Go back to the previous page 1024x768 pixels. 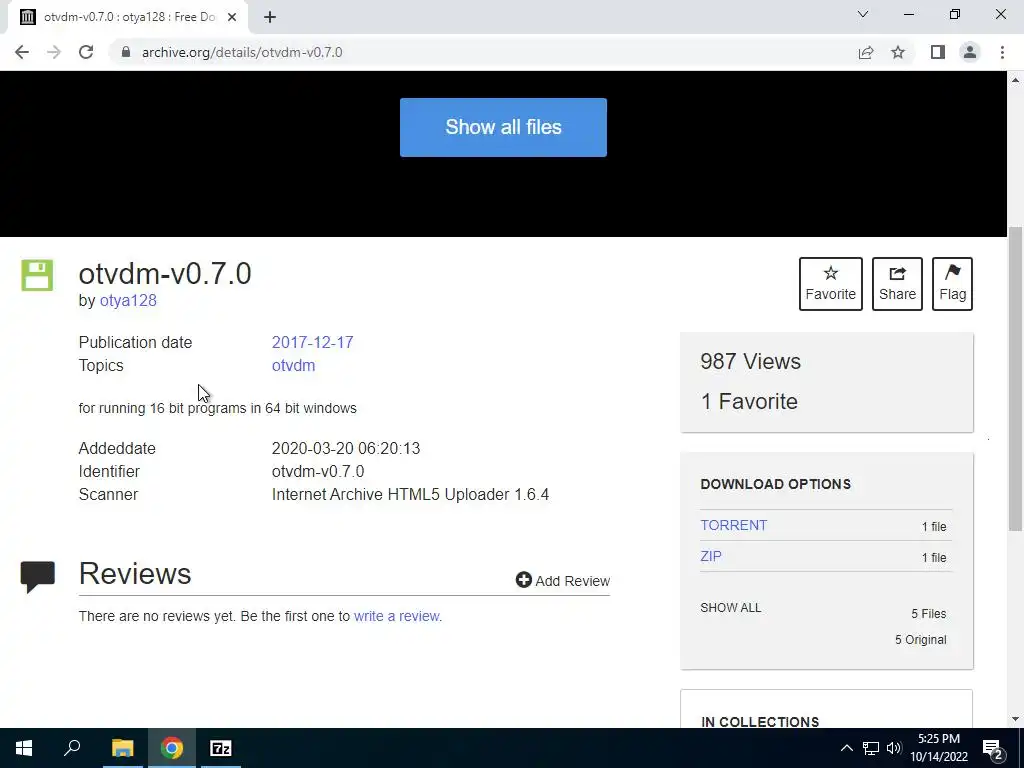pos(22,52)
